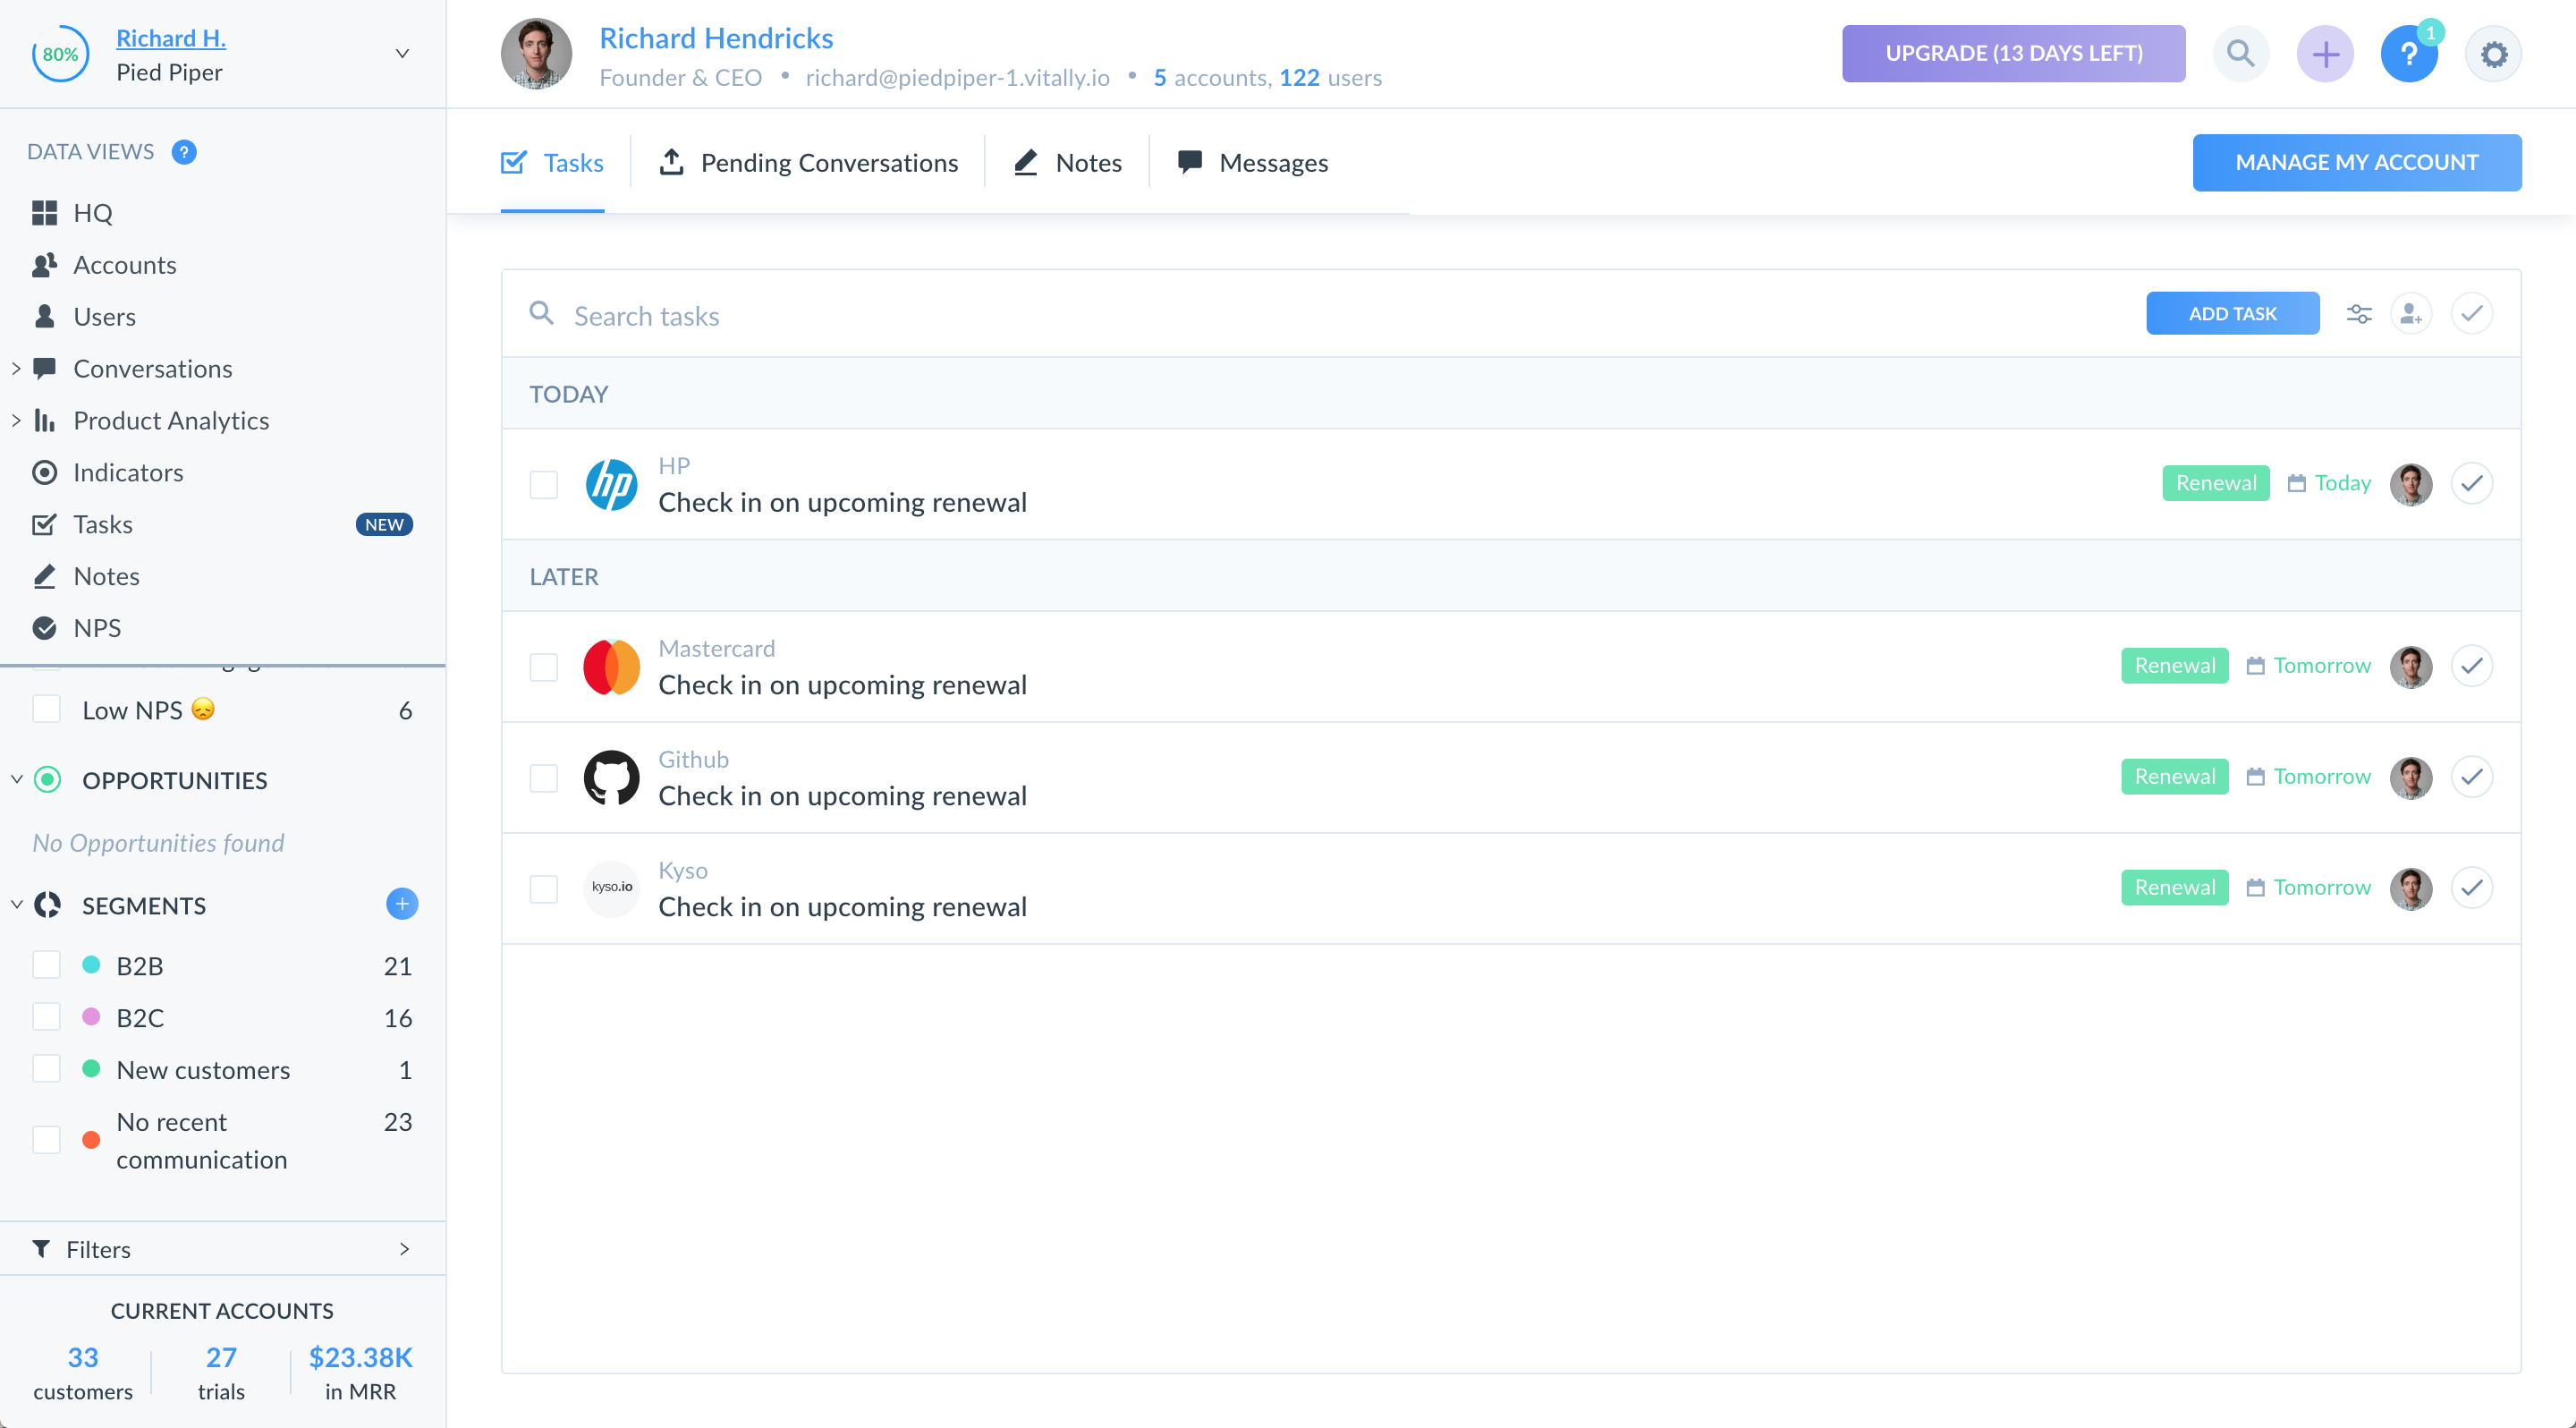Viewport: 2576px width, 1428px height.
Task: Check the Mastercard task checkbox
Action: [x=544, y=667]
